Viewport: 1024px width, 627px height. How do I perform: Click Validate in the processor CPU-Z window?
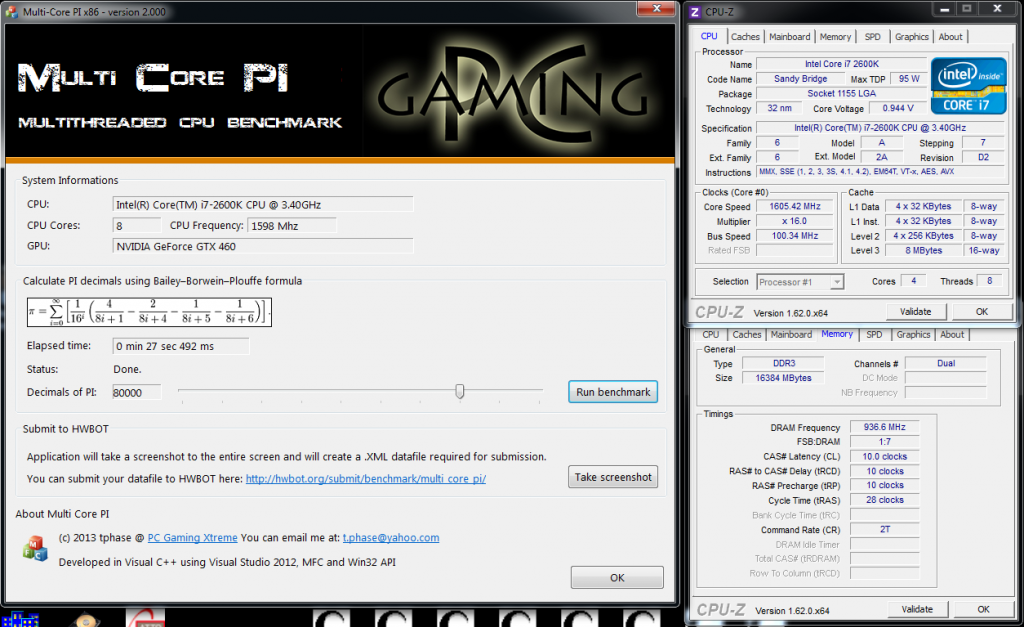click(916, 312)
